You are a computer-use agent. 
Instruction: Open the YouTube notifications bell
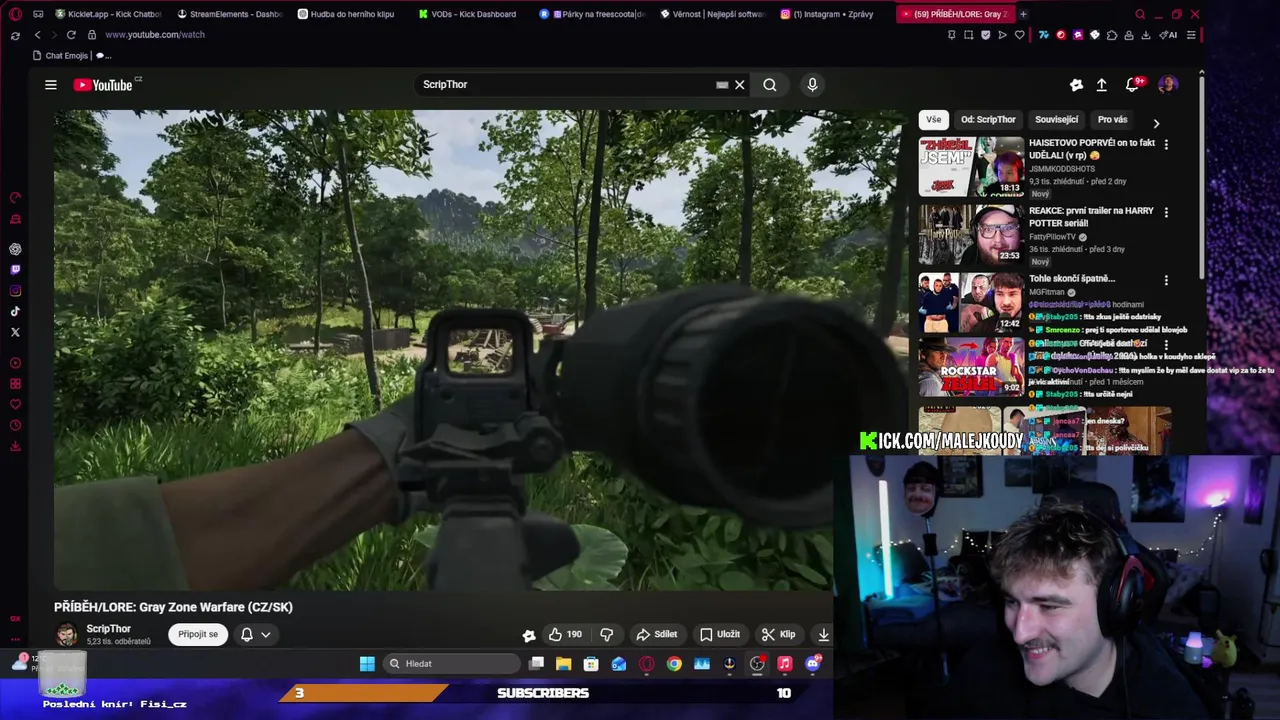1132,85
